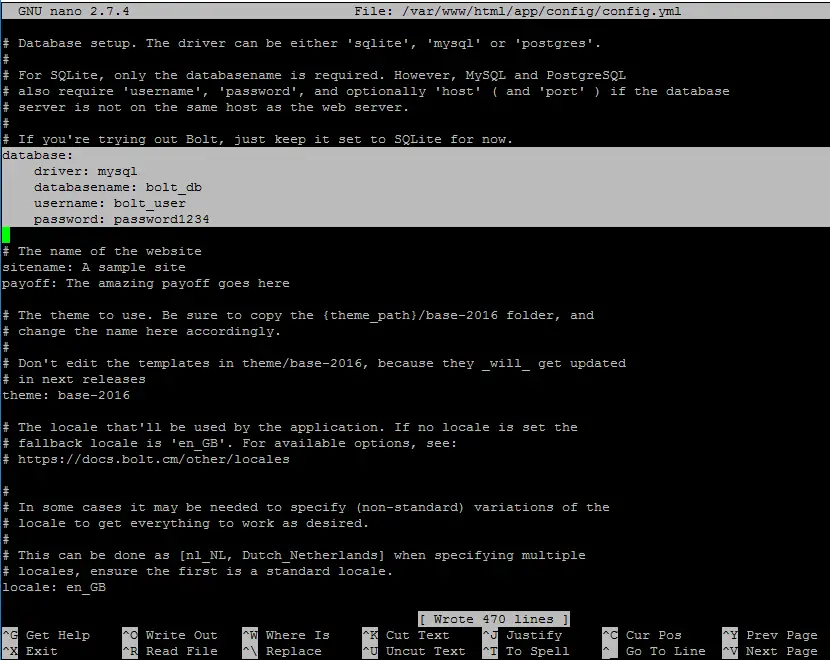Viewport: 830px width, 660px height.
Task: Click the '# The theme to use' comment line
Action: click(x=298, y=315)
